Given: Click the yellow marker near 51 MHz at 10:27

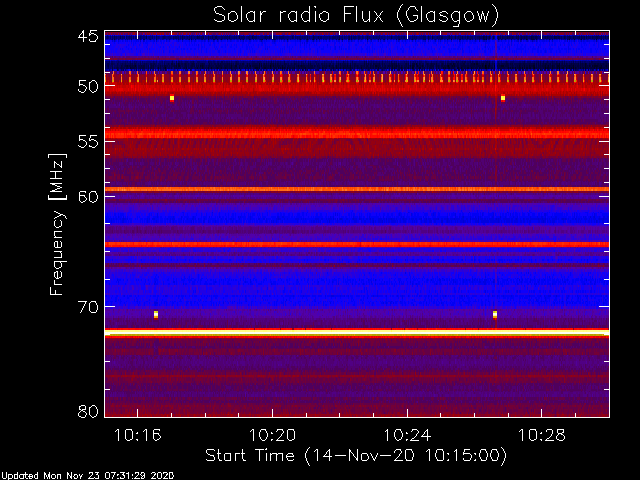Looking at the screenshot, I should coord(503,98).
